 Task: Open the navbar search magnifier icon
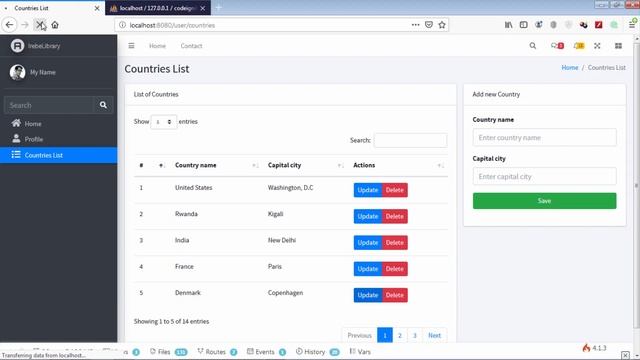click(x=533, y=46)
